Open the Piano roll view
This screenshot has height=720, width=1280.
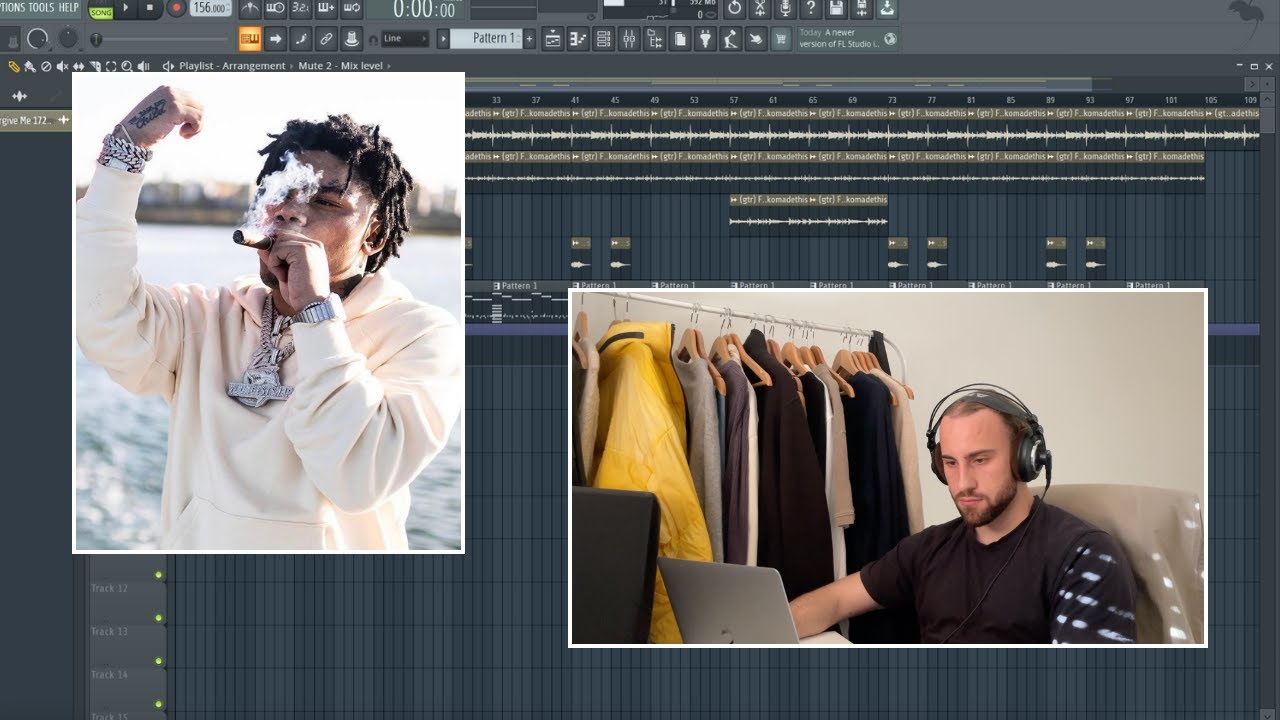click(x=578, y=39)
